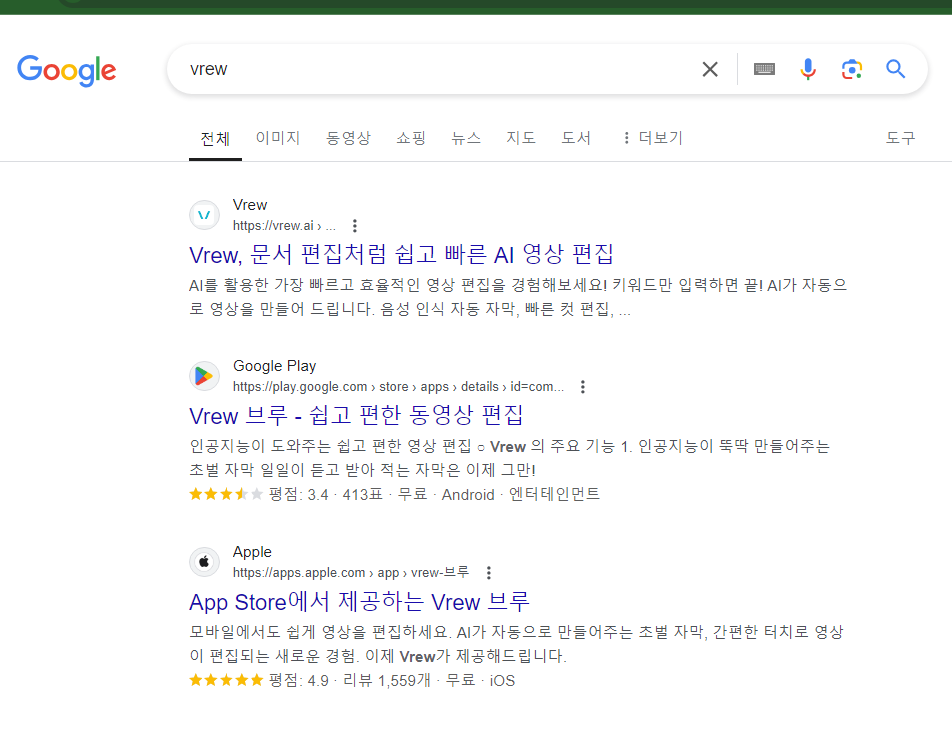Switch to the 동영상 tab
Screen dimensions: 952x729
coord(348,138)
